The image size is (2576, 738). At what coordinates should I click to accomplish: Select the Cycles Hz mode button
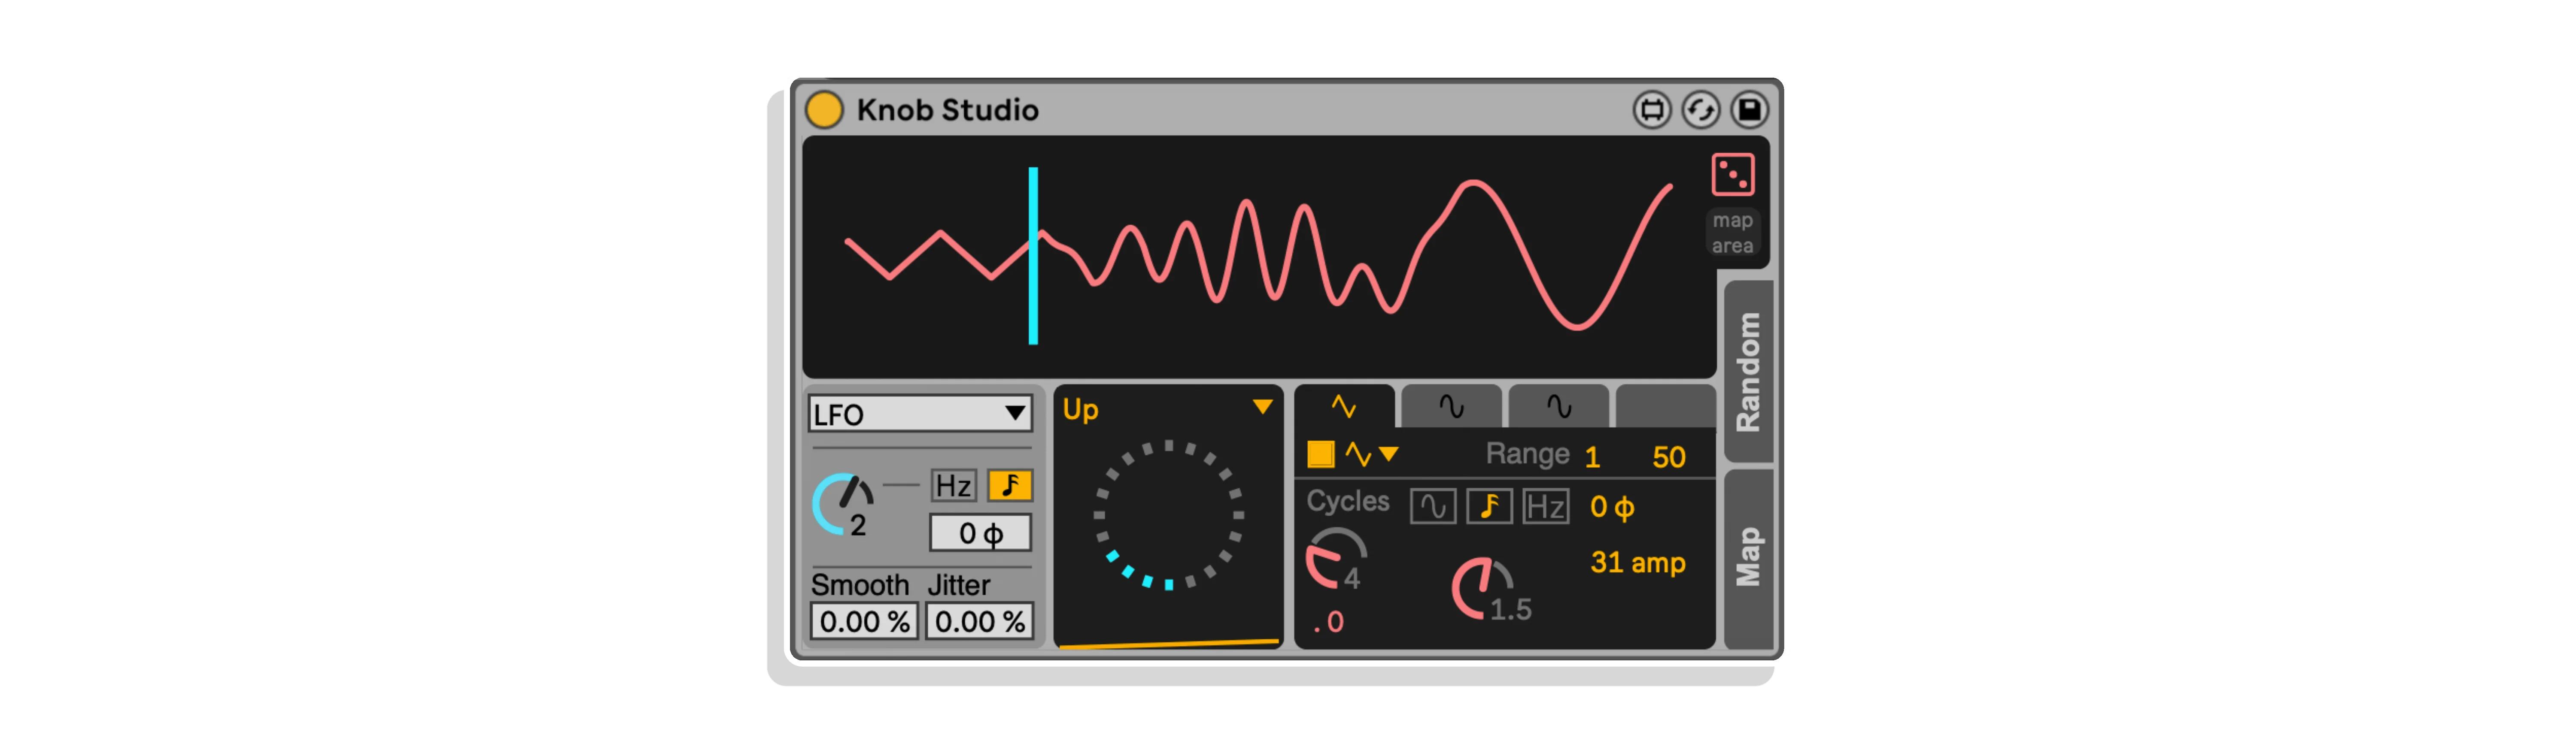click(x=1545, y=506)
